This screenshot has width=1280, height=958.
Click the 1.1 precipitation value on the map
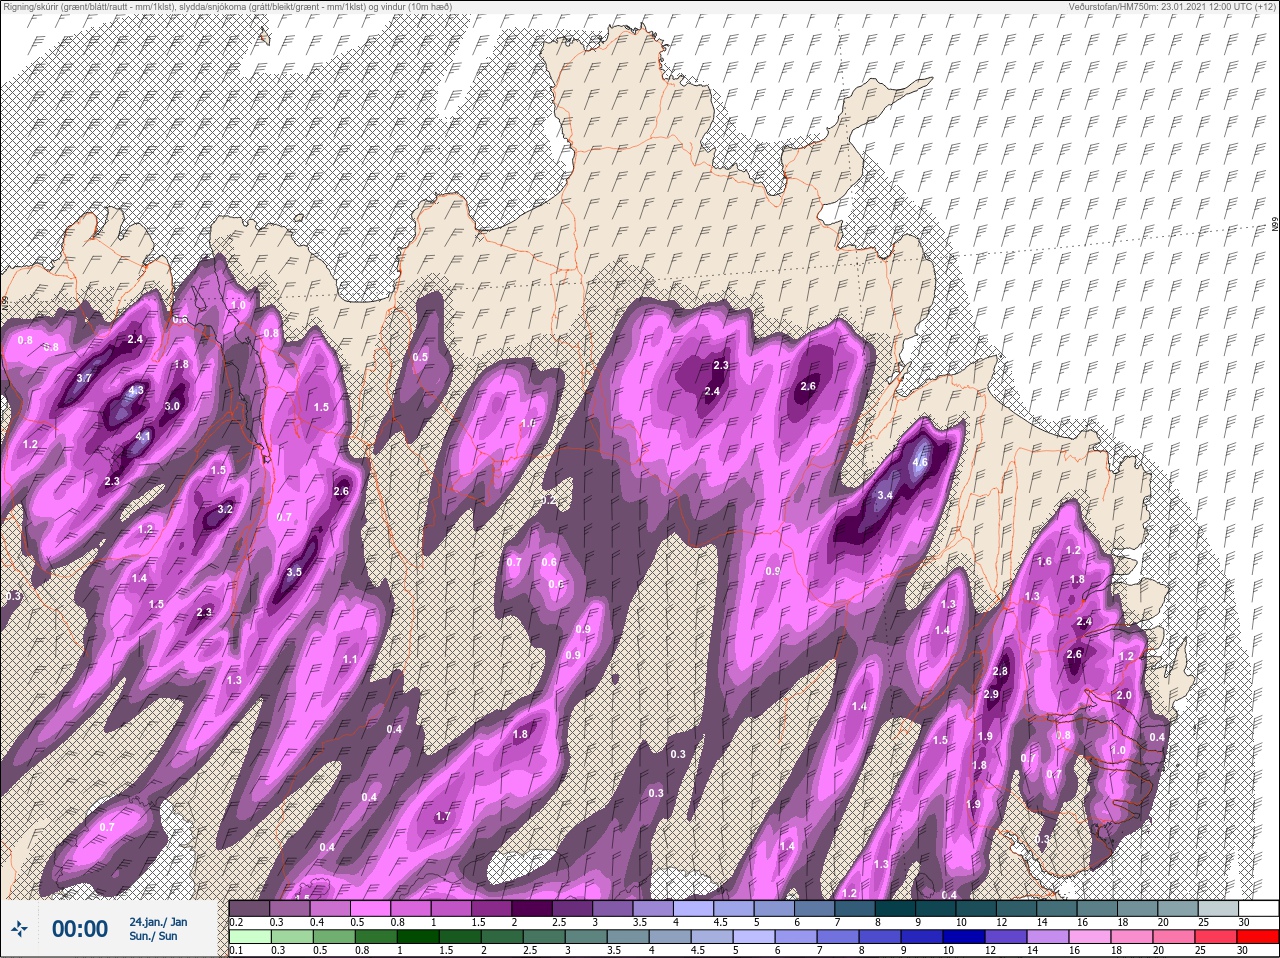350,659
